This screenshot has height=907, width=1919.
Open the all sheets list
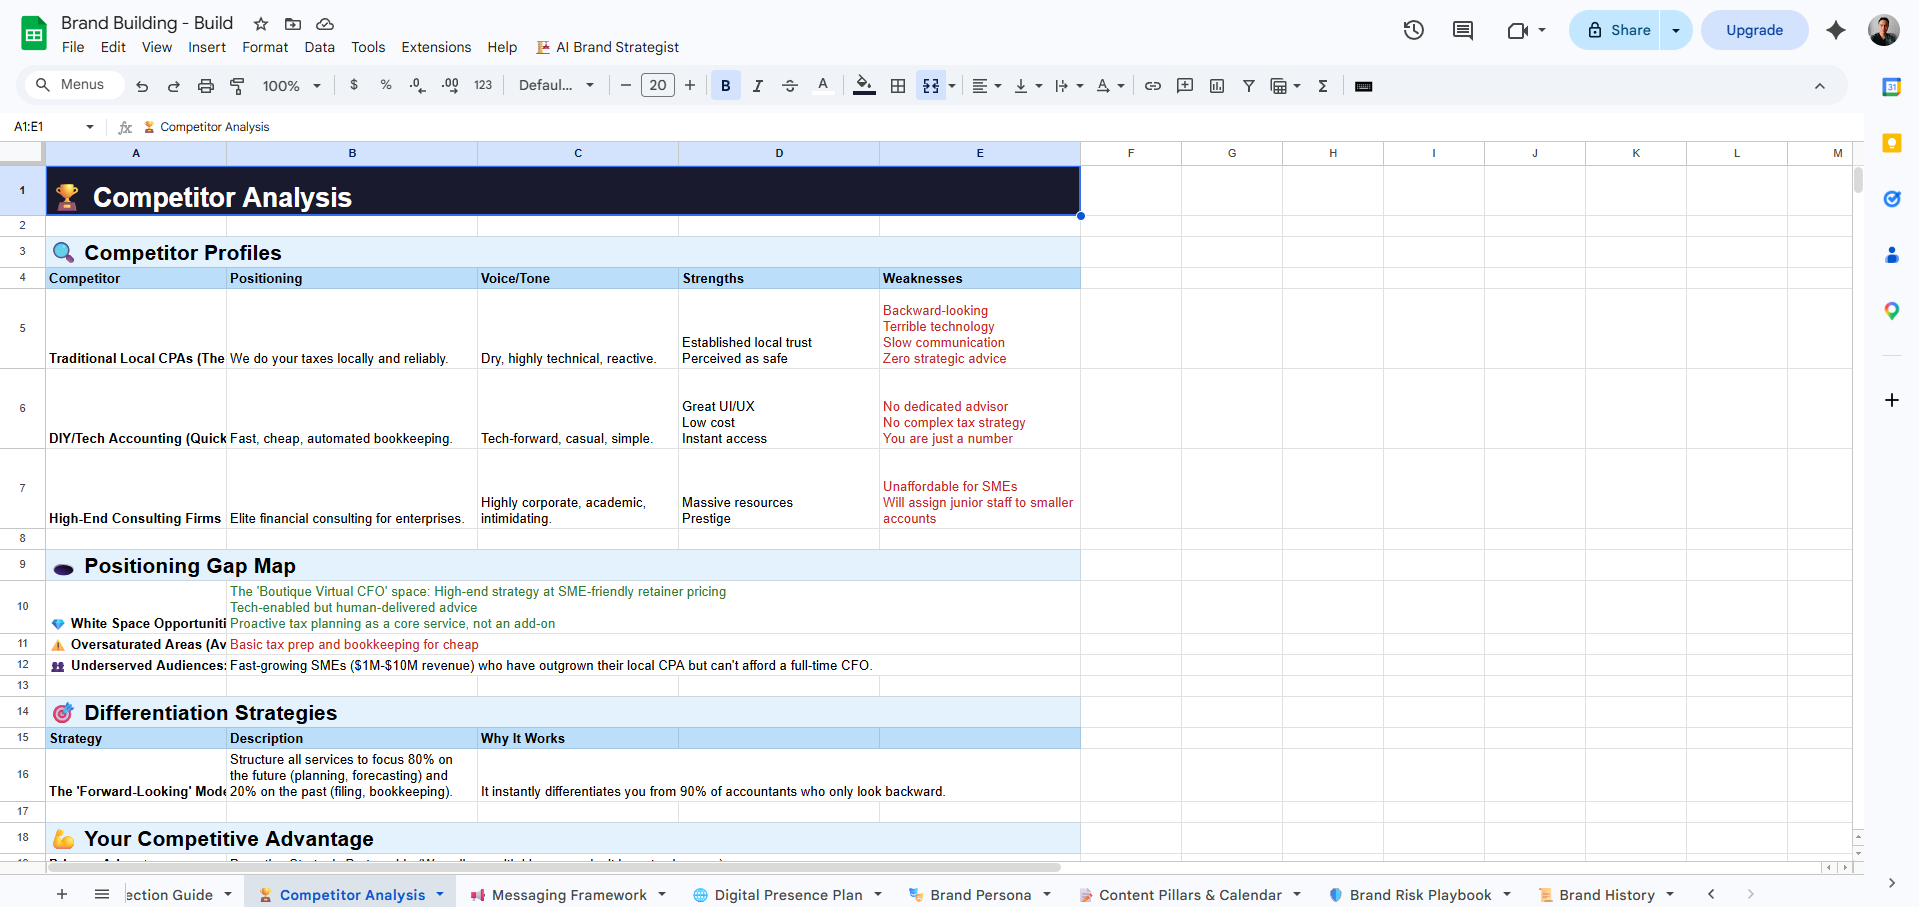pyautogui.click(x=102, y=894)
